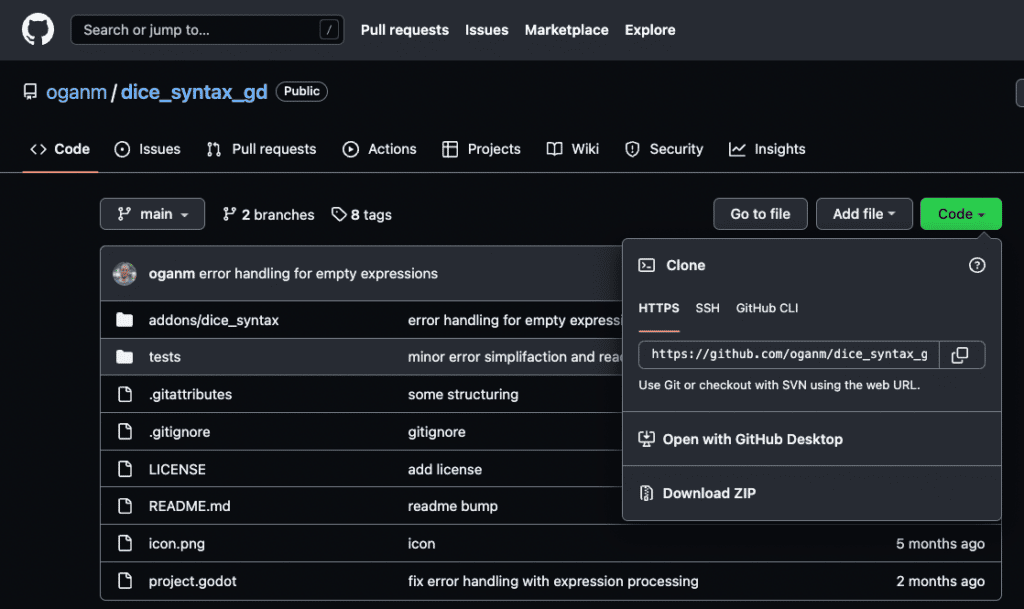Click Download ZIP
The image size is (1024, 609).
tap(812, 493)
